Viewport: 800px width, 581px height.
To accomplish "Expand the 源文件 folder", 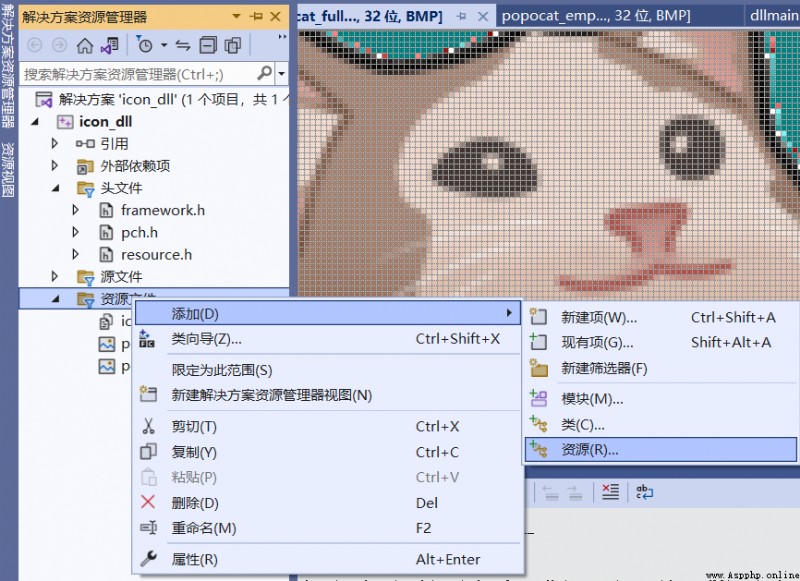I will 55,276.
